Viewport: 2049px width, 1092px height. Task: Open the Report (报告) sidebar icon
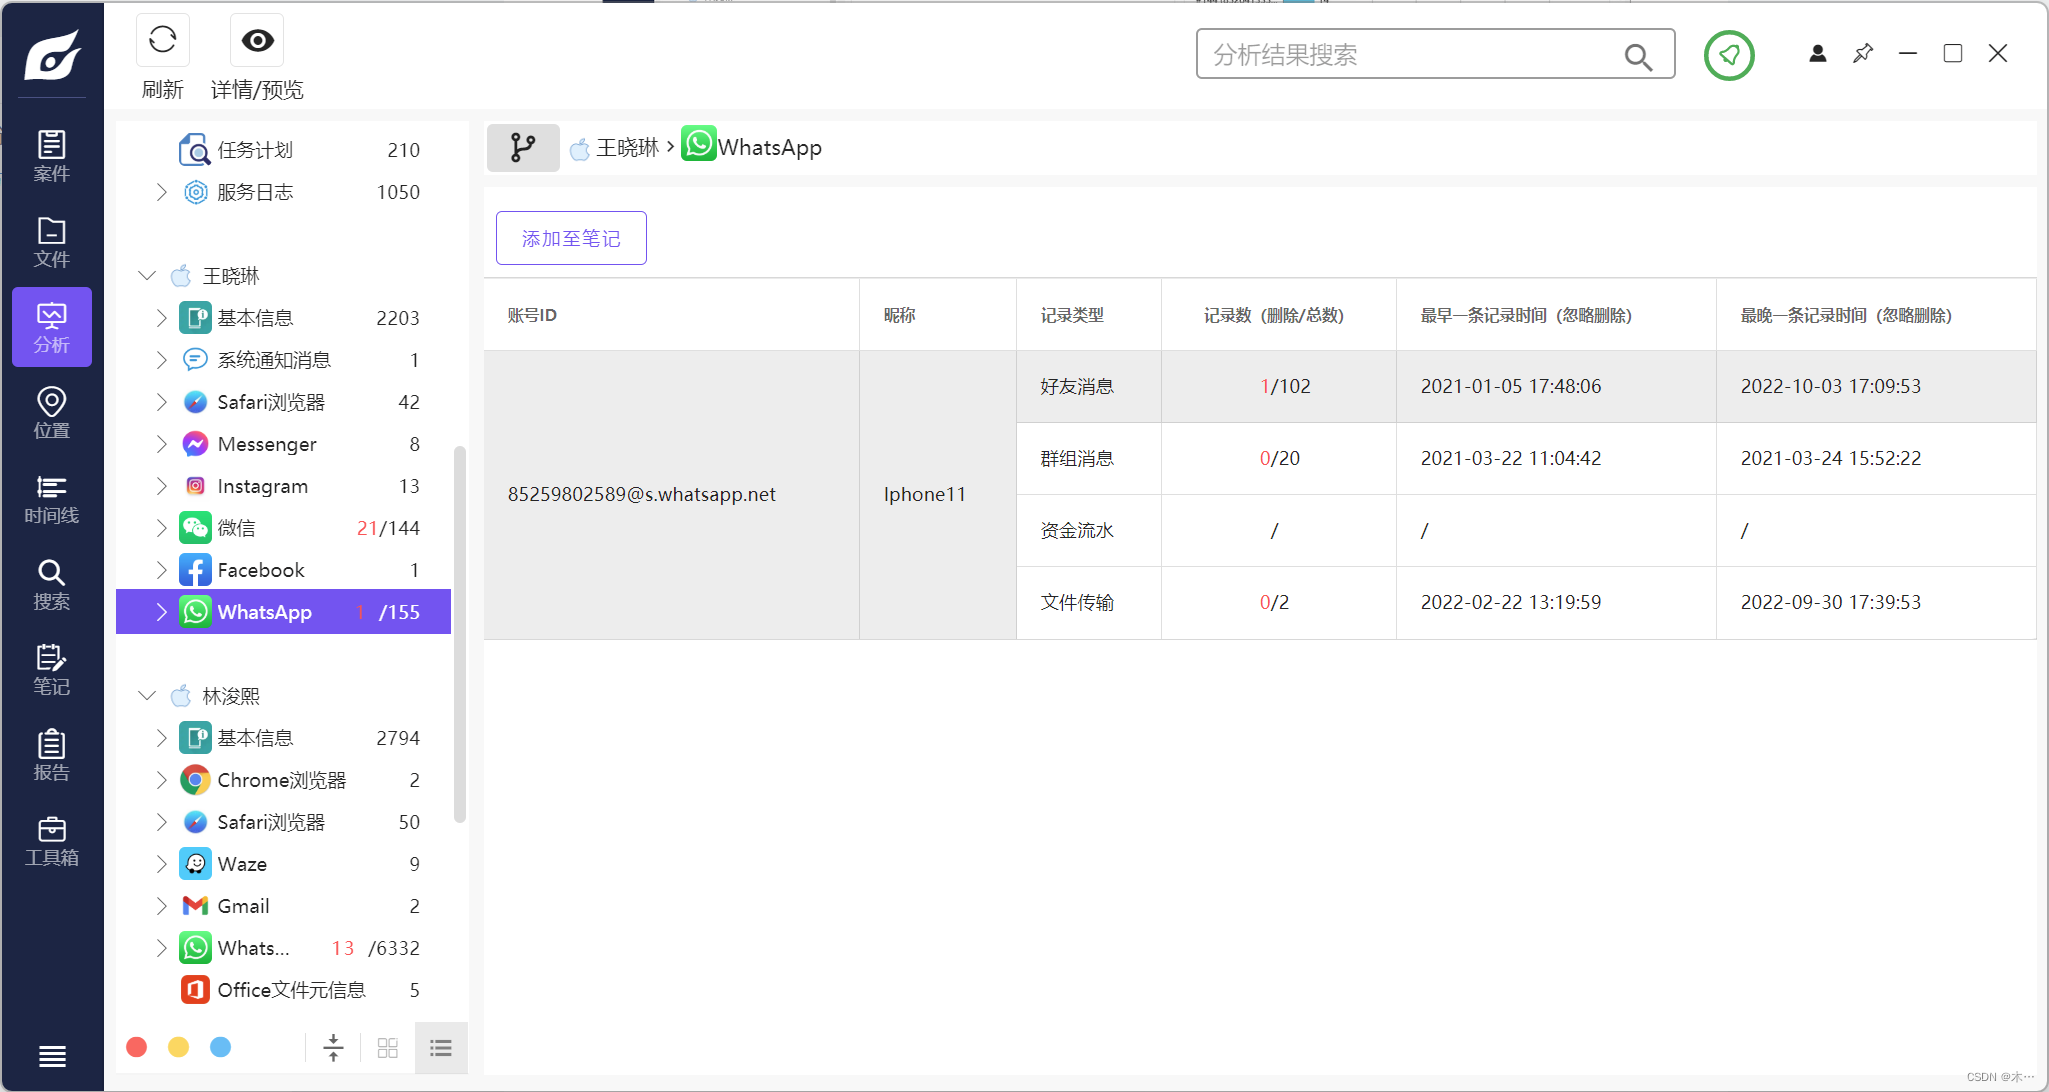(x=52, y=755)
